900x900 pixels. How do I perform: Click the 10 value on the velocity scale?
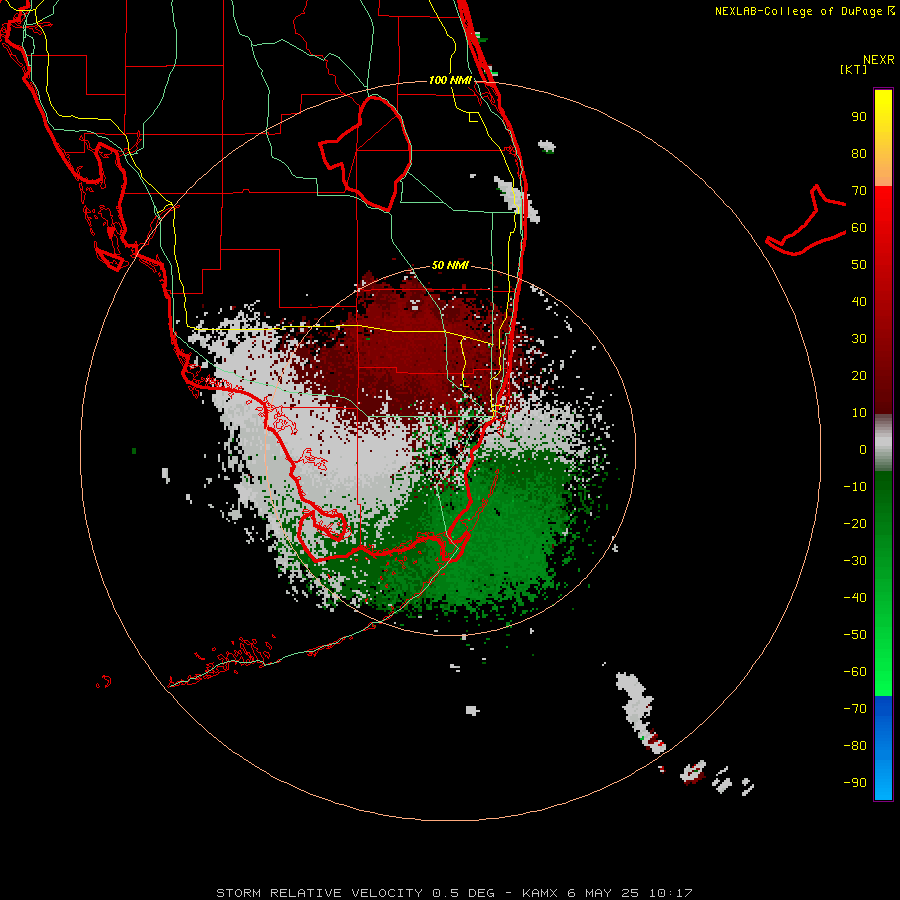tap(859, 413)
